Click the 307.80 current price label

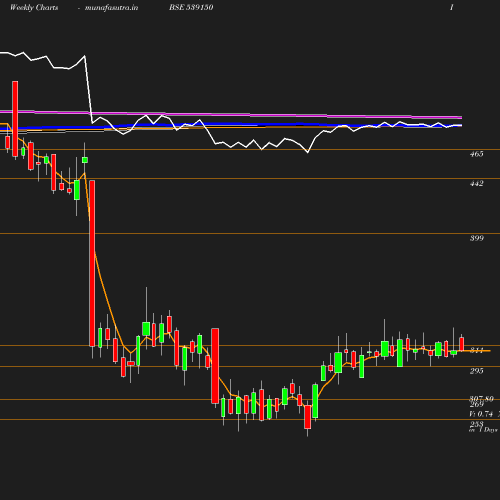[481, 399]
